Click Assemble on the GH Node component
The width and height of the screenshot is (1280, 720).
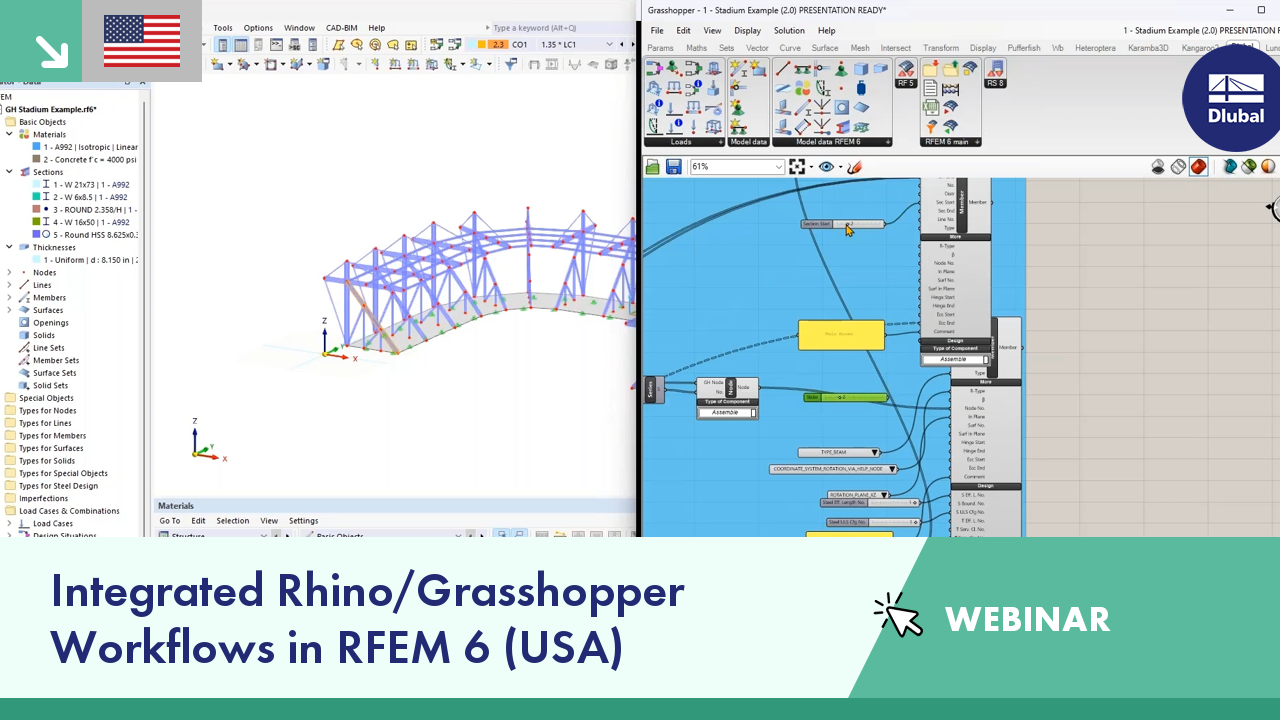pyautogui.click(x=726, y=412)
